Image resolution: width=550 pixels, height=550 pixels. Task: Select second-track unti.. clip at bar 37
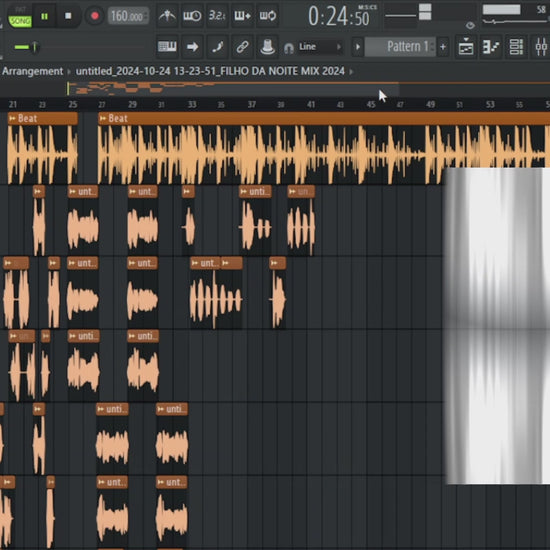click(255, 220)
